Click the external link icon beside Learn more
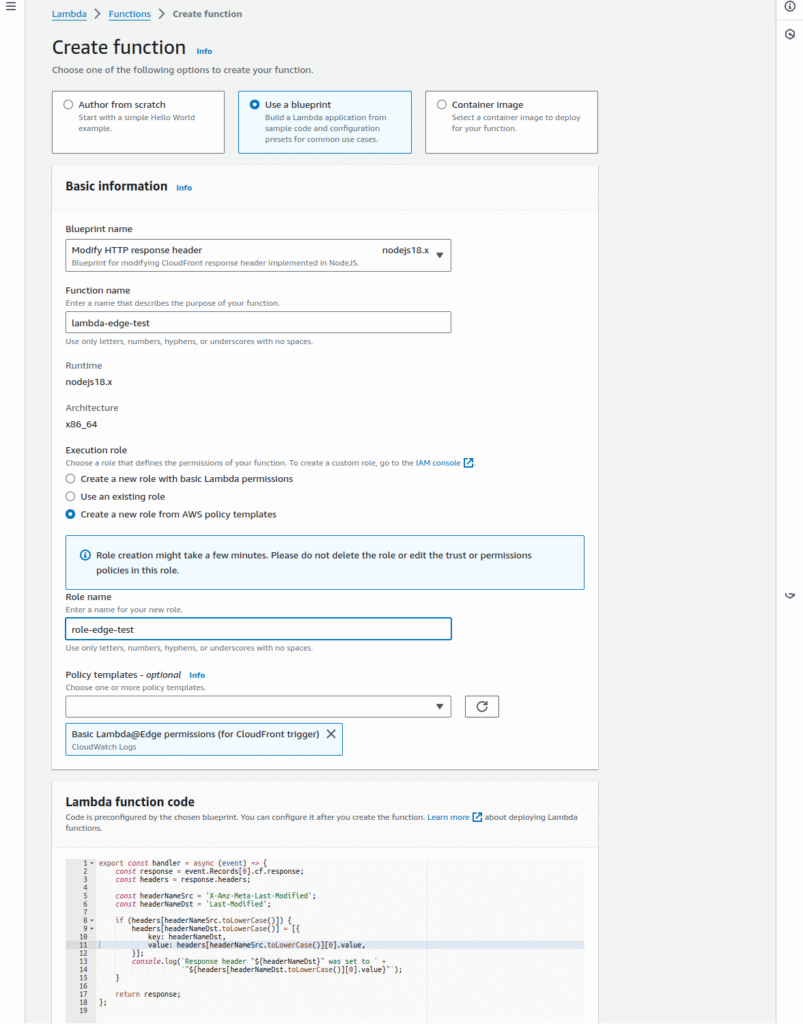803x1024 pixels. [477, 817]
